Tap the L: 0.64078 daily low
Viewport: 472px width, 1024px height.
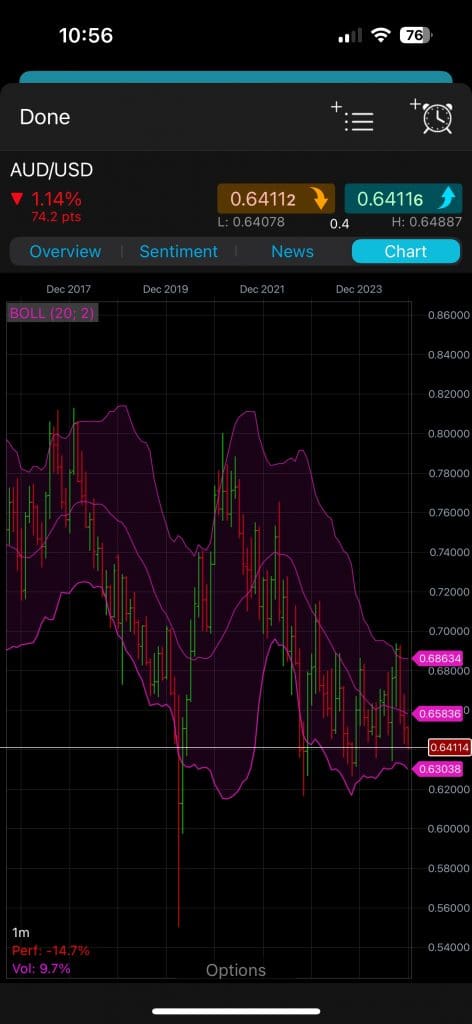[251, 222]
